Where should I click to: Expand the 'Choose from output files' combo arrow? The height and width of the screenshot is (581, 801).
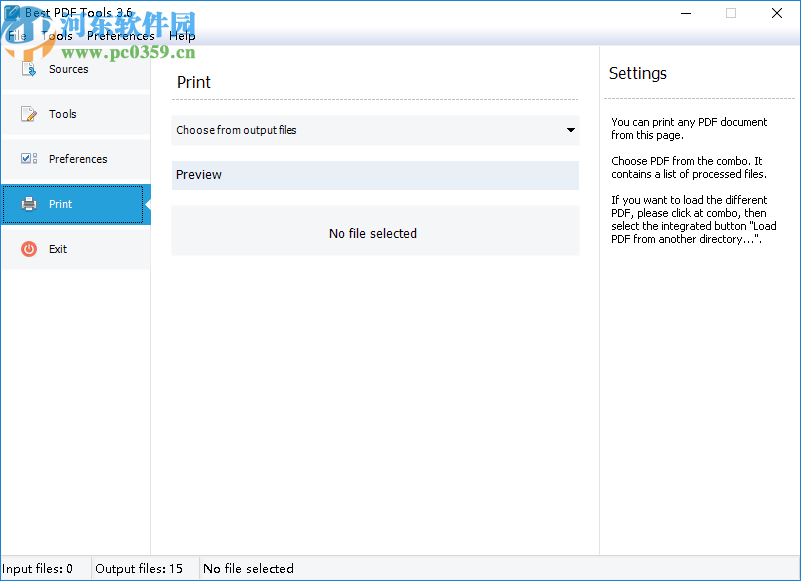571,130
